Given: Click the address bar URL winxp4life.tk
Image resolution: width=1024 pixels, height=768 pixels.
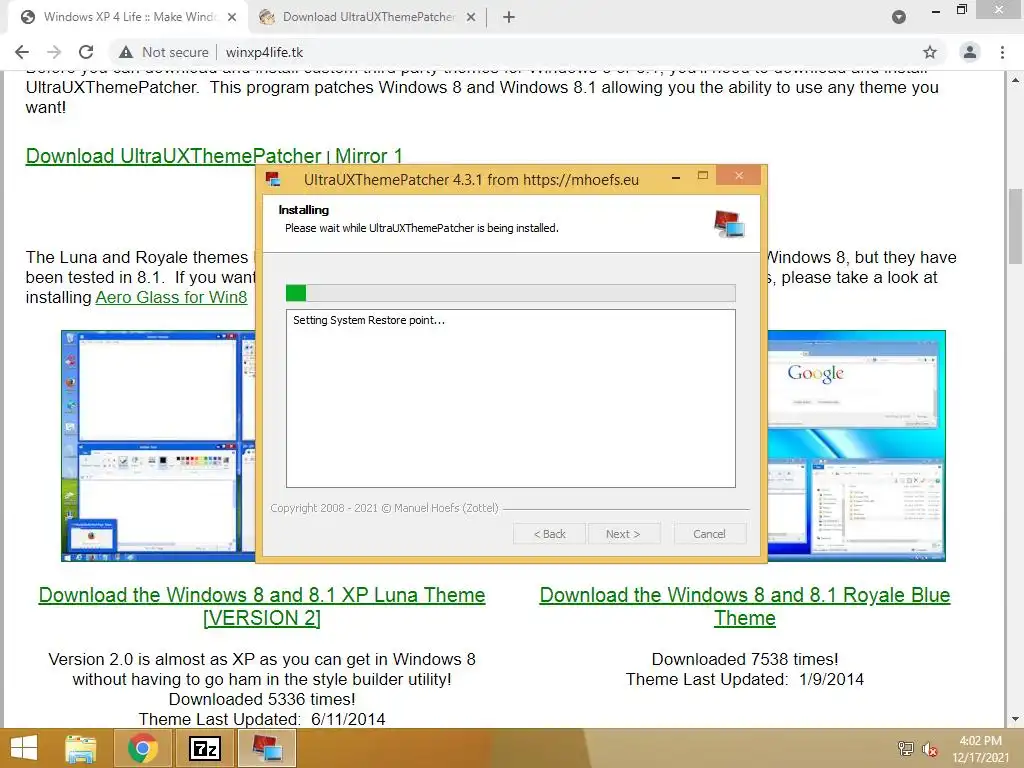Looking at the screenshot, I should tap(264, 52).
